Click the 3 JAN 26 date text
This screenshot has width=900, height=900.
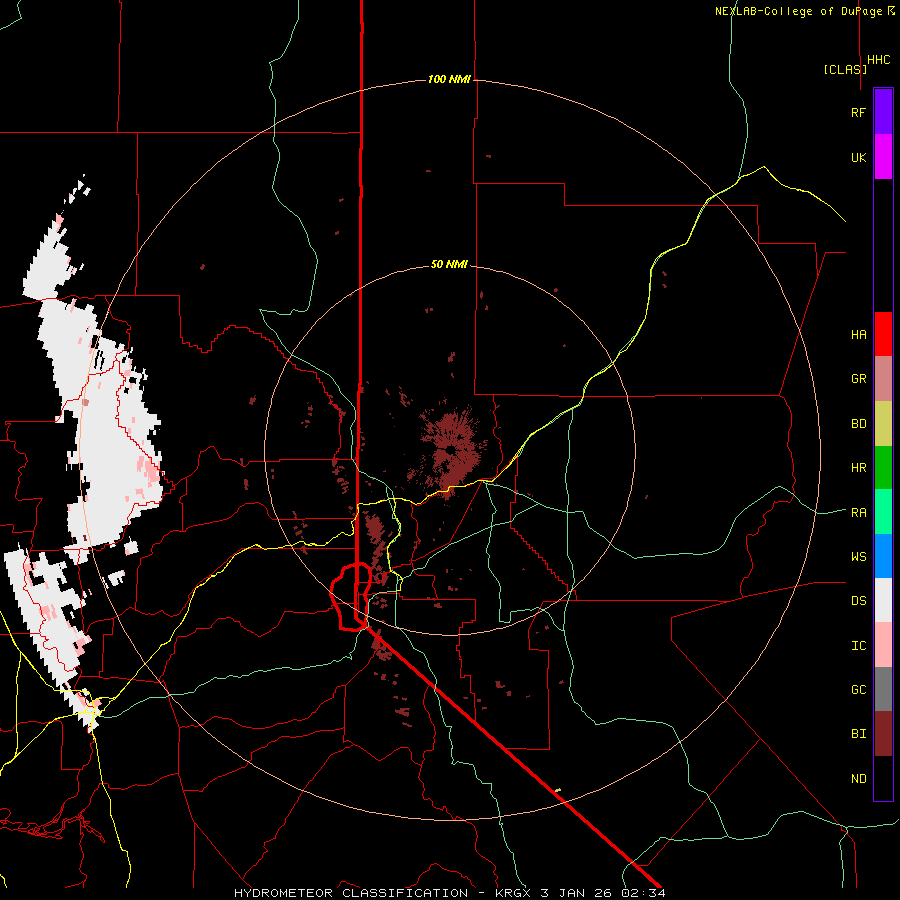point(577,893)
